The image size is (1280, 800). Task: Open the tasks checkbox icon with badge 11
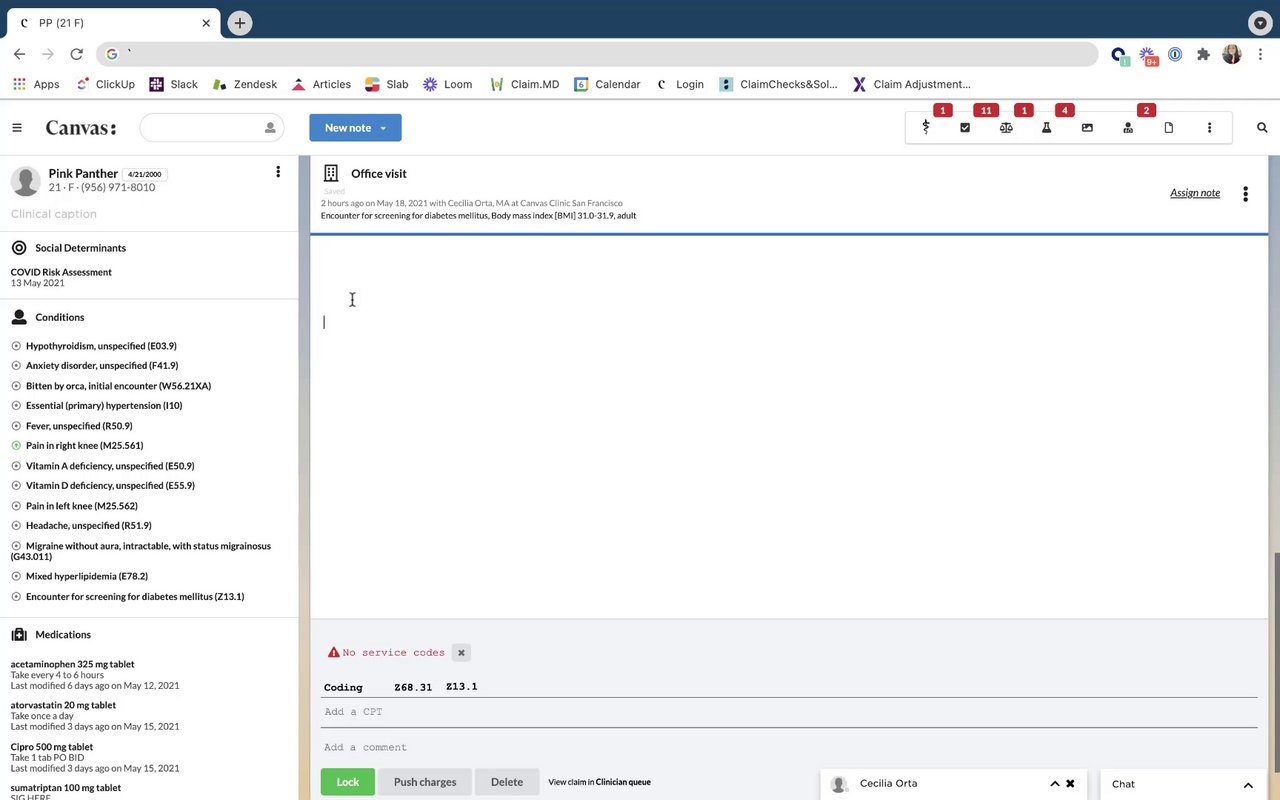pos(965,128)
